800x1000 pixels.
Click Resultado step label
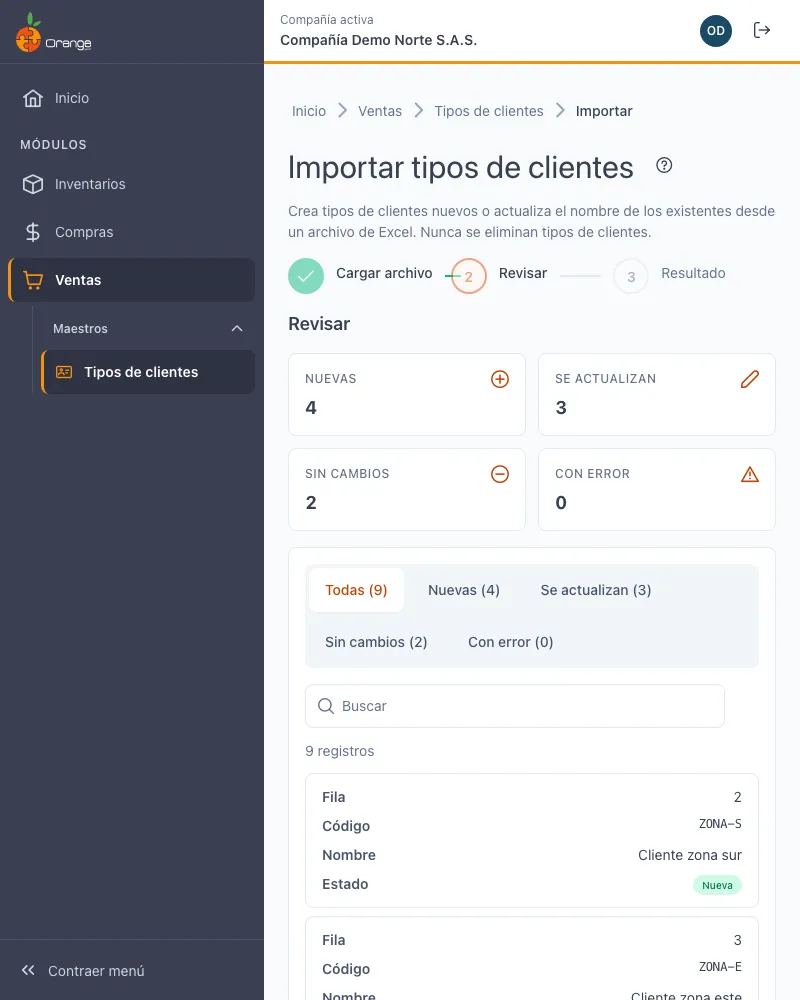[x=693, y=273]
